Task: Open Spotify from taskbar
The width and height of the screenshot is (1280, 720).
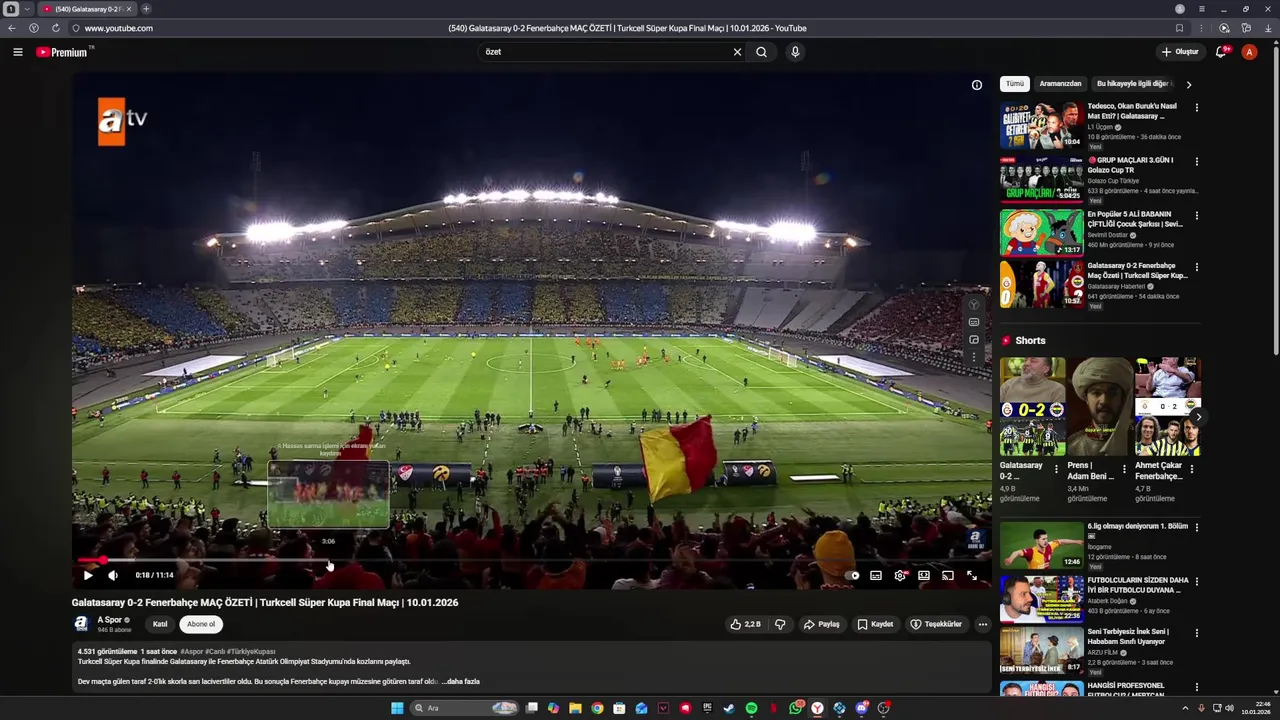Action: (751, 708)
